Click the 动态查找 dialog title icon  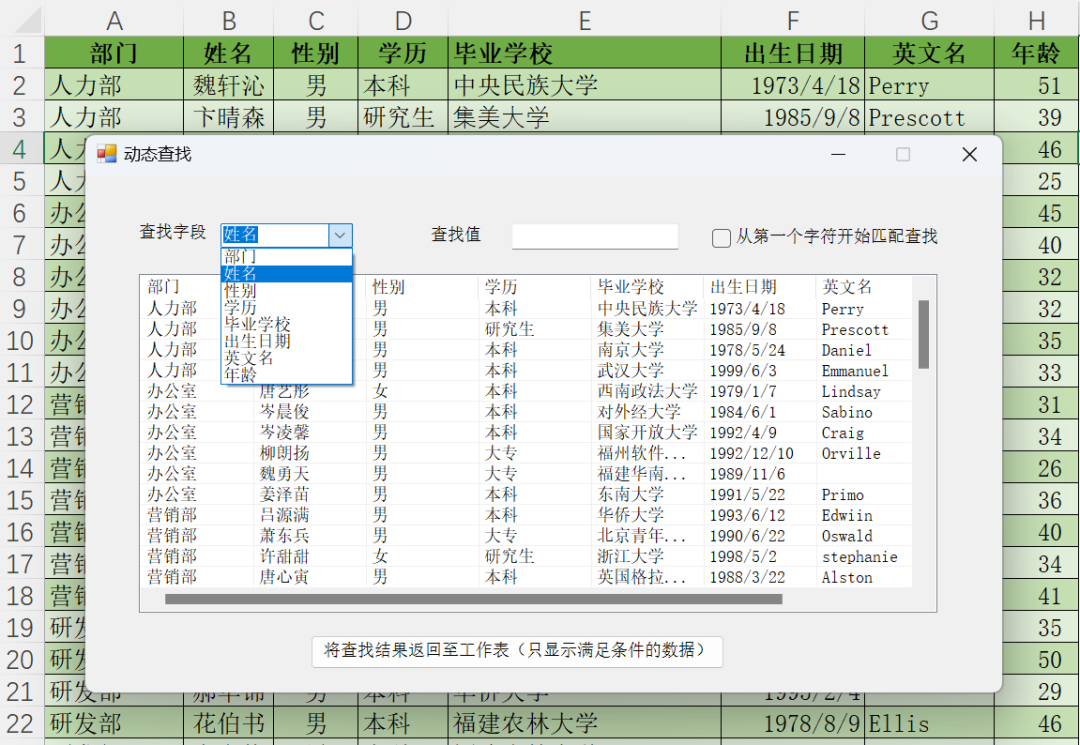click(x=107, y=154)
